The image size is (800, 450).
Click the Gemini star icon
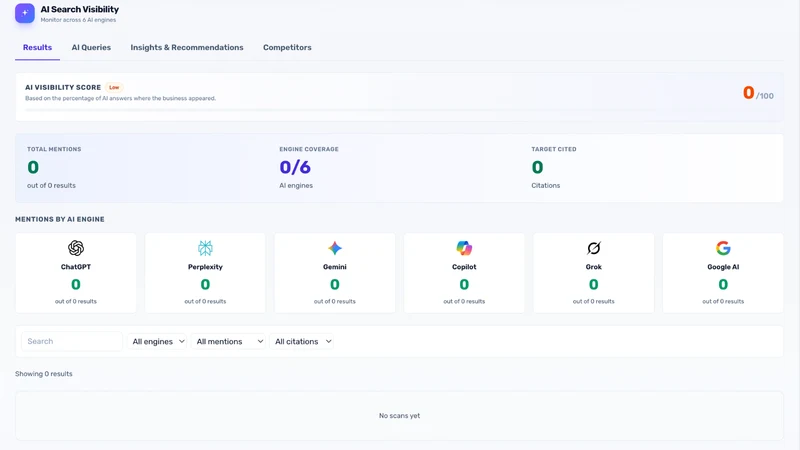(x=335, y=248)
